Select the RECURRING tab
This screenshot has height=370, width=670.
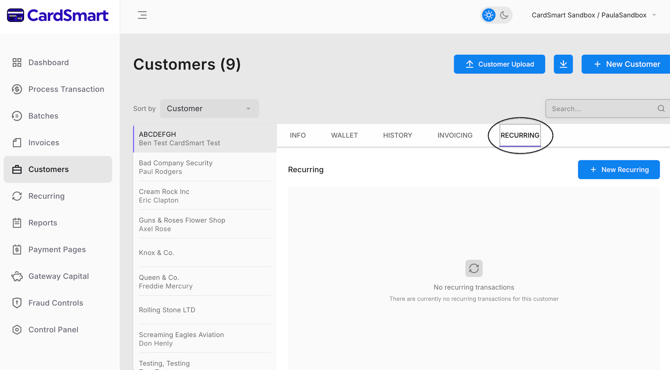tap(520, 135)
